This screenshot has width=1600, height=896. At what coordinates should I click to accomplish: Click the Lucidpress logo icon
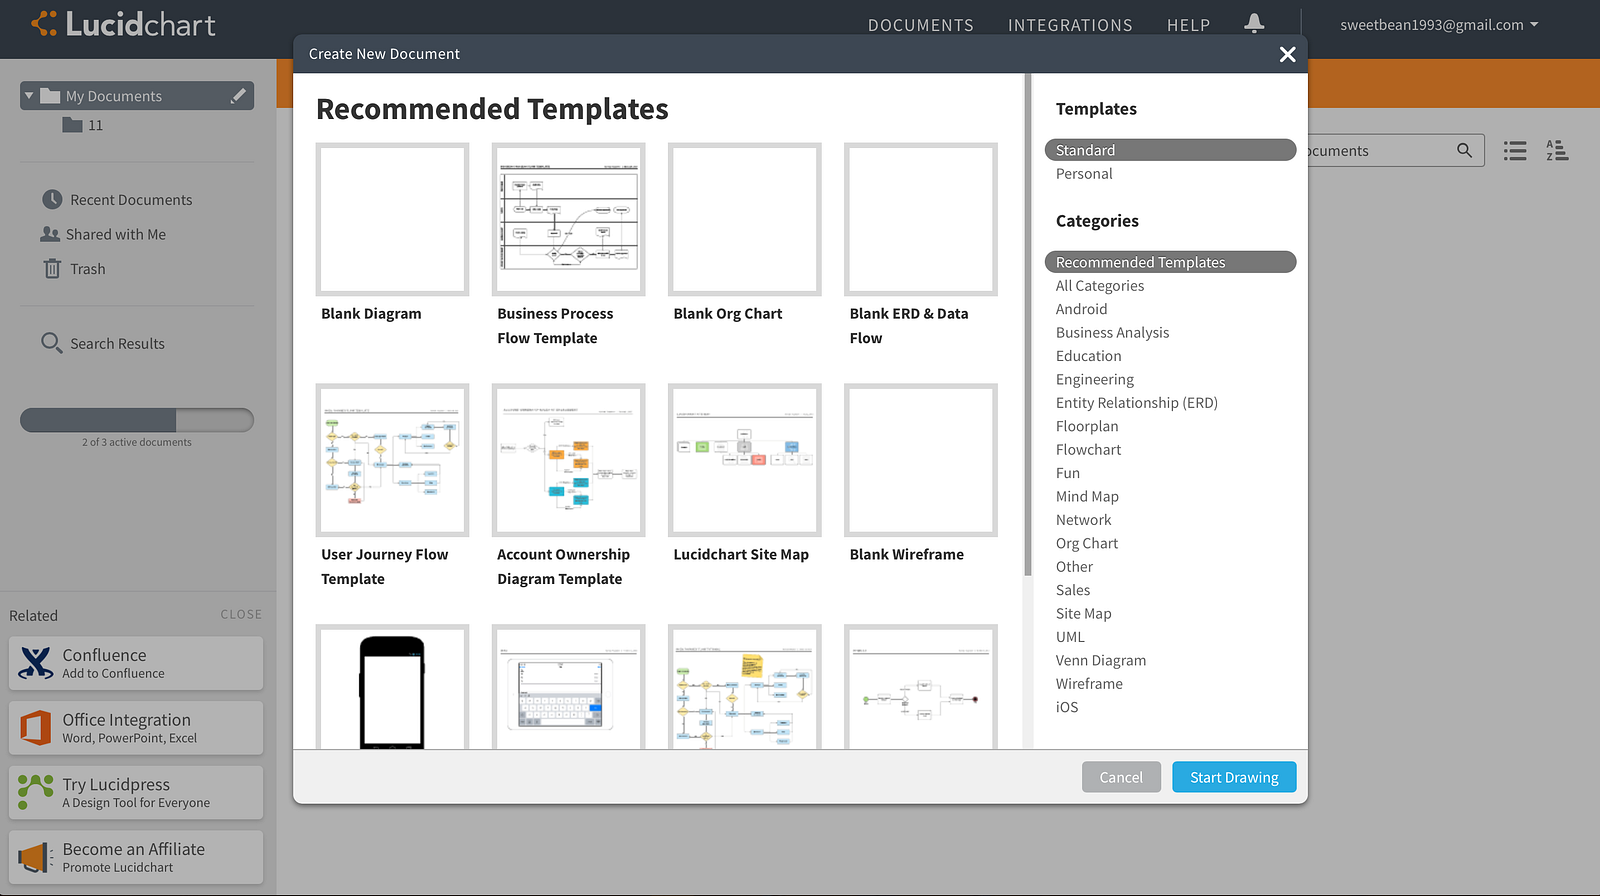point(36,792)
